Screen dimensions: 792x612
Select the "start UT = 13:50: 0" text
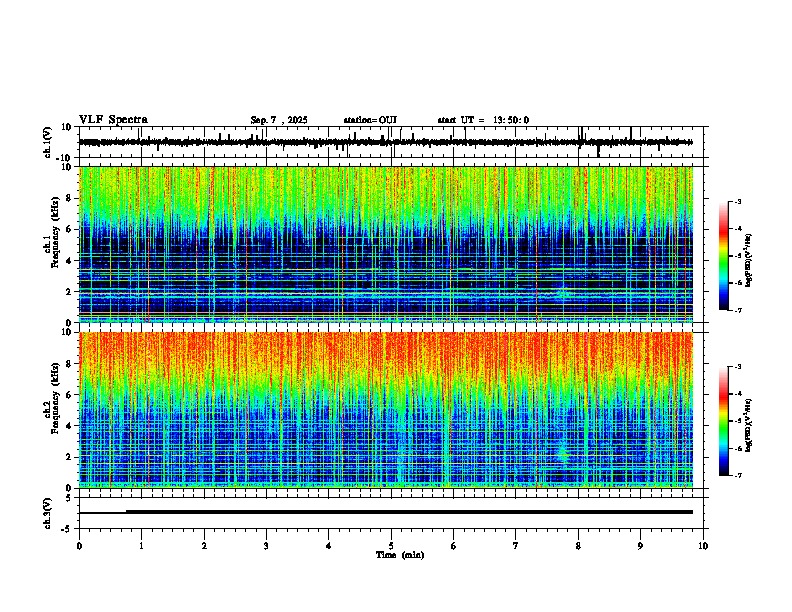pyautogui.click(x=483, y=120)
